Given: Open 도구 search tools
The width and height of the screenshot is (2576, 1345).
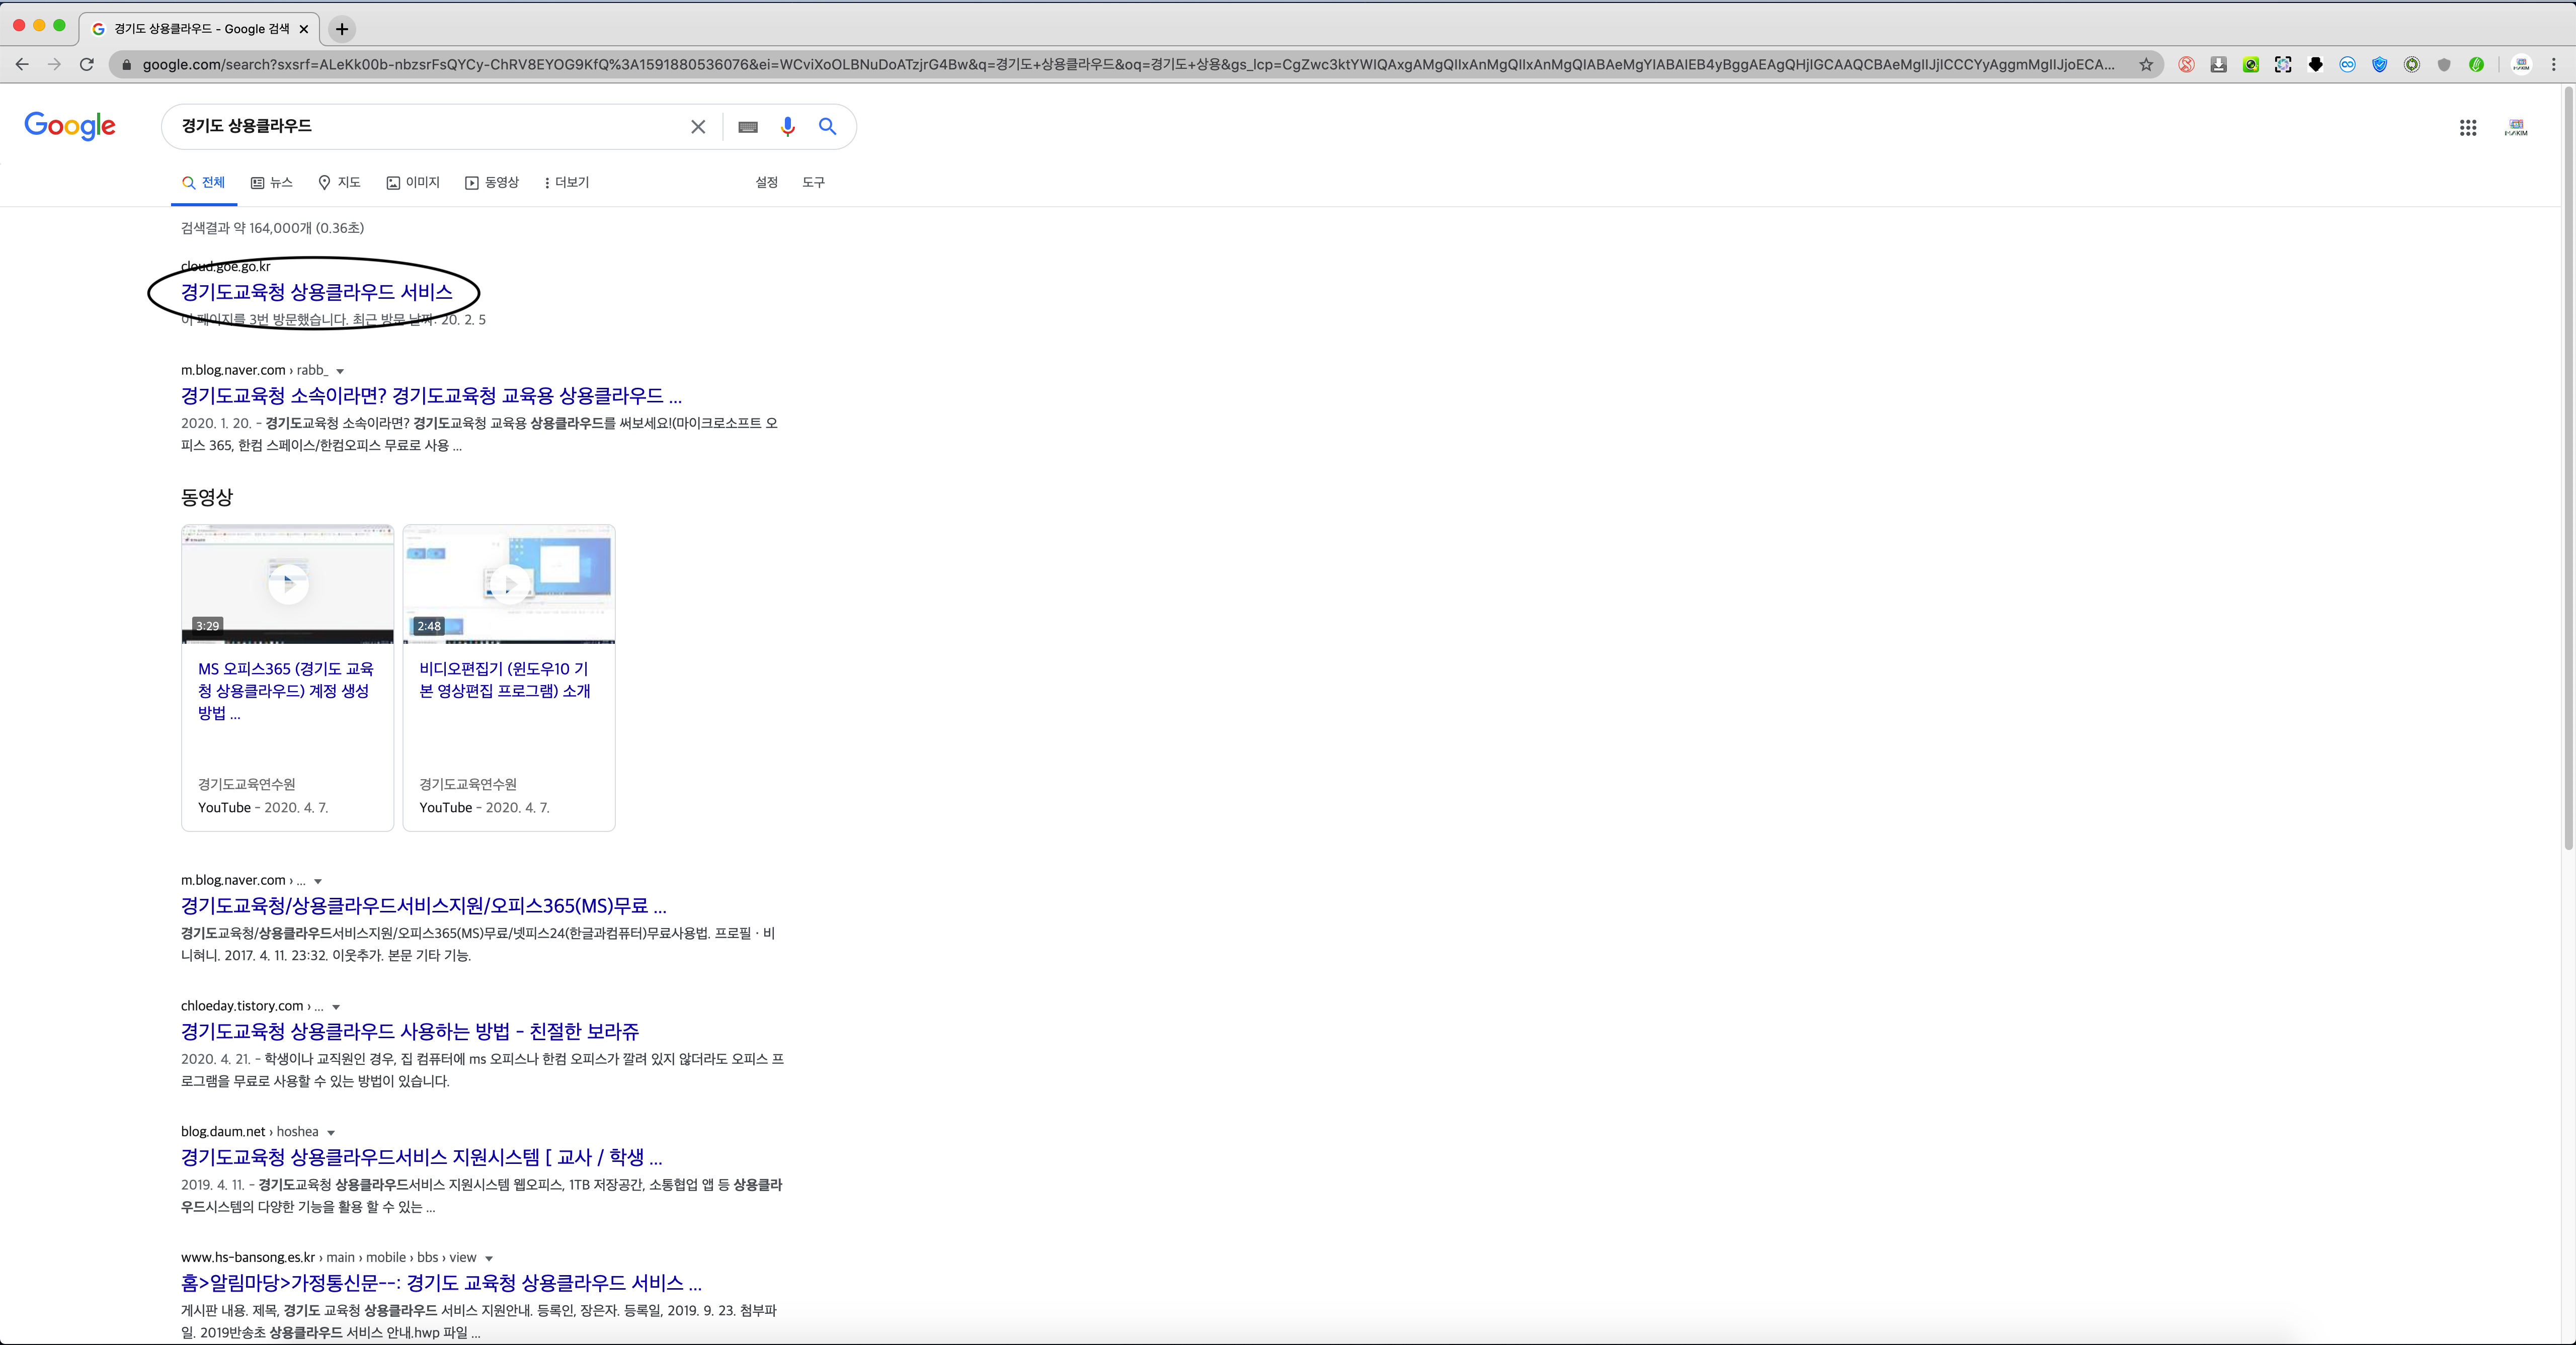Looking at the screenshot, I should [813, 183].
